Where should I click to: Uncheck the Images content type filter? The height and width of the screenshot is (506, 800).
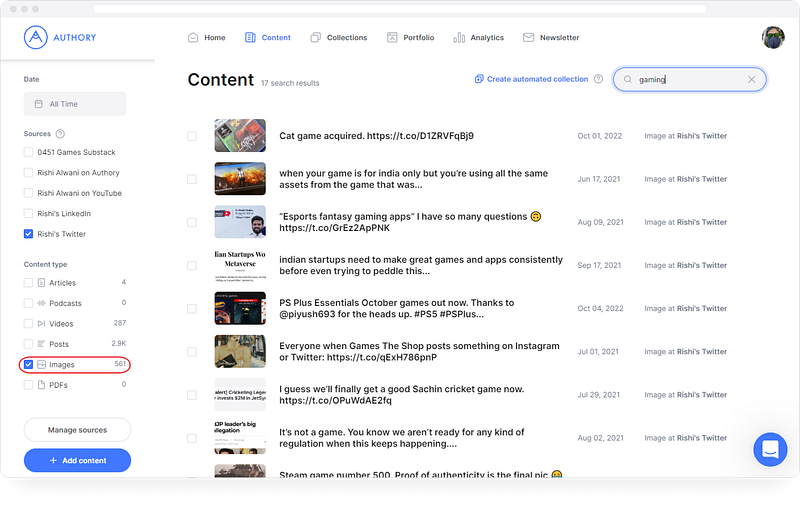click(x=29, y=364)
